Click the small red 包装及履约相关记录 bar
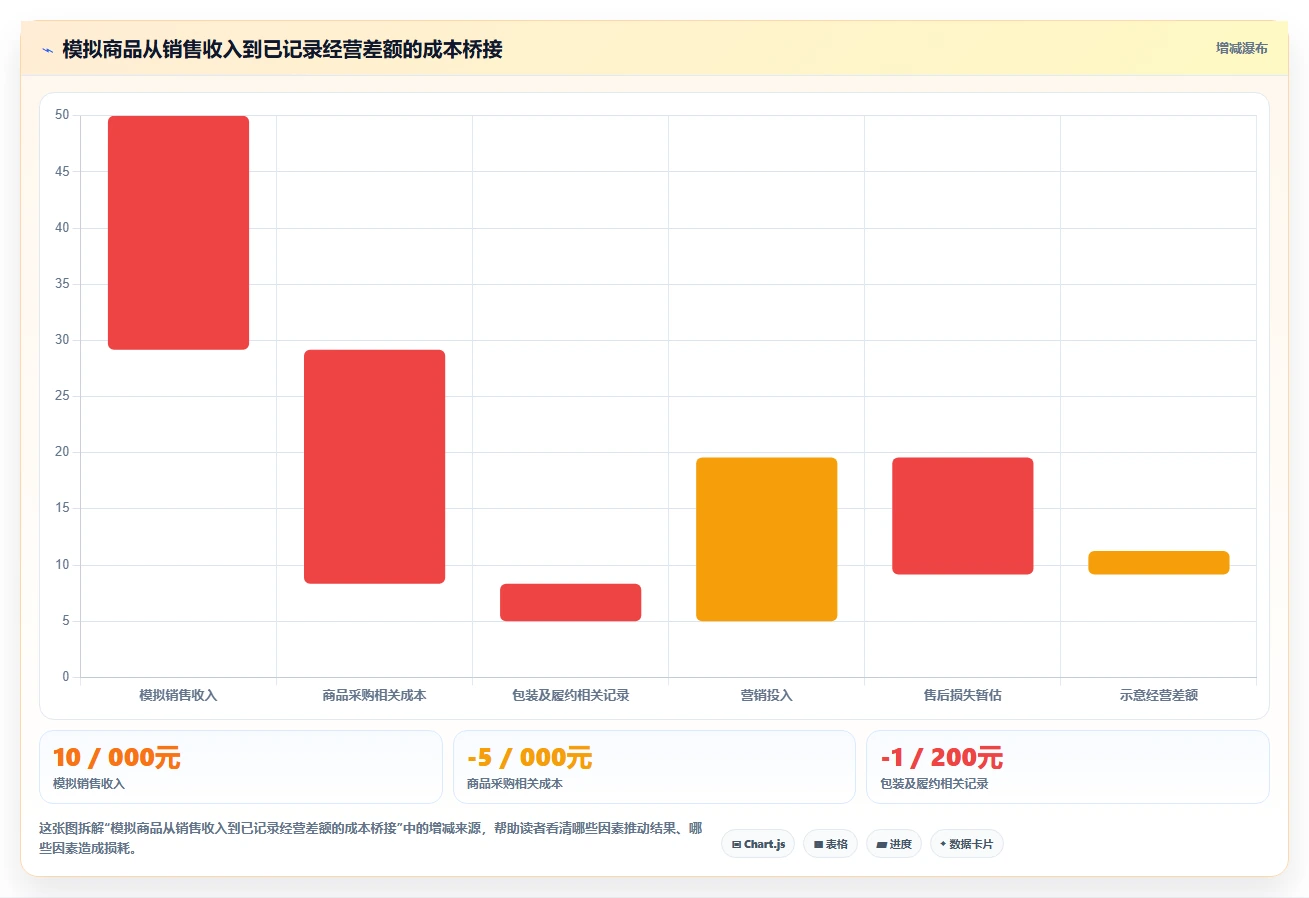This screenshot has height=898, width=1309. tap(570, 602)
